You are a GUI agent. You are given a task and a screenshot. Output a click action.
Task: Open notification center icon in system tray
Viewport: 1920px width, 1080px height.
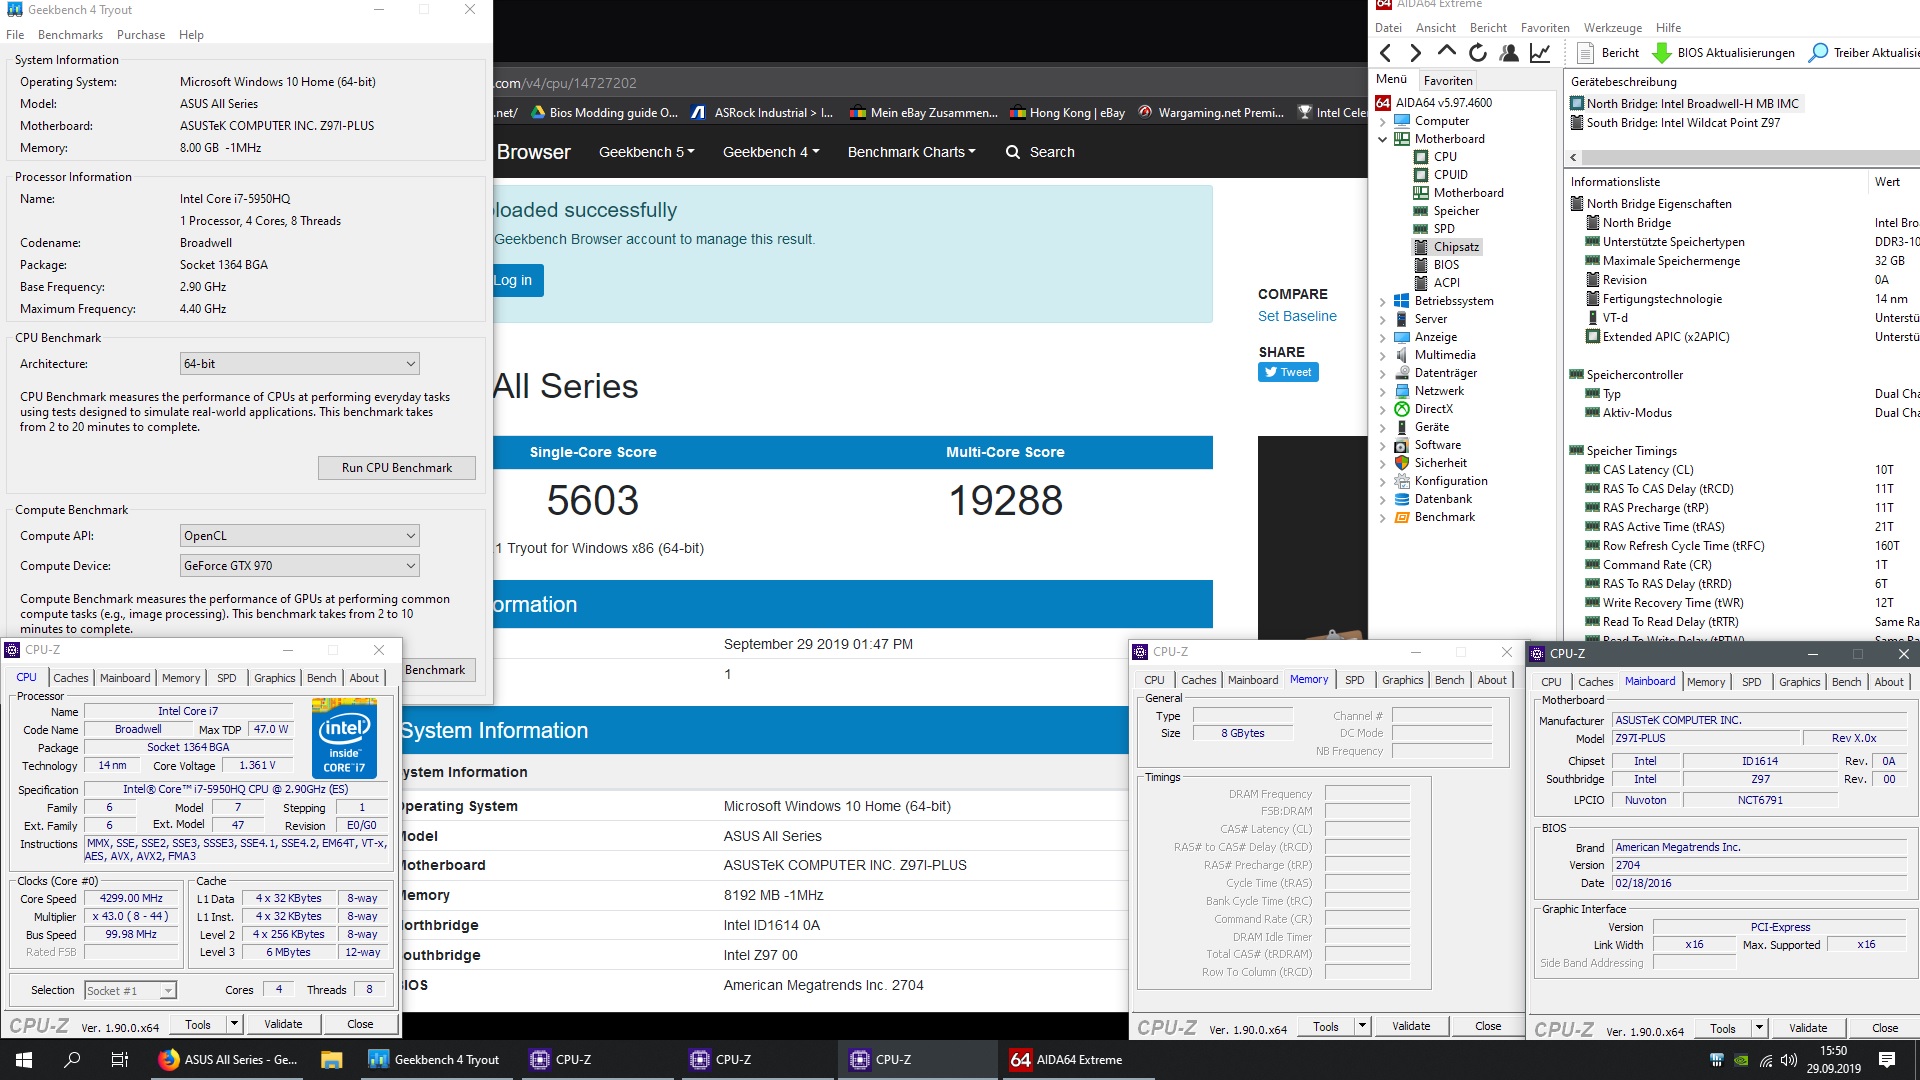[x=1887, y=1059]
